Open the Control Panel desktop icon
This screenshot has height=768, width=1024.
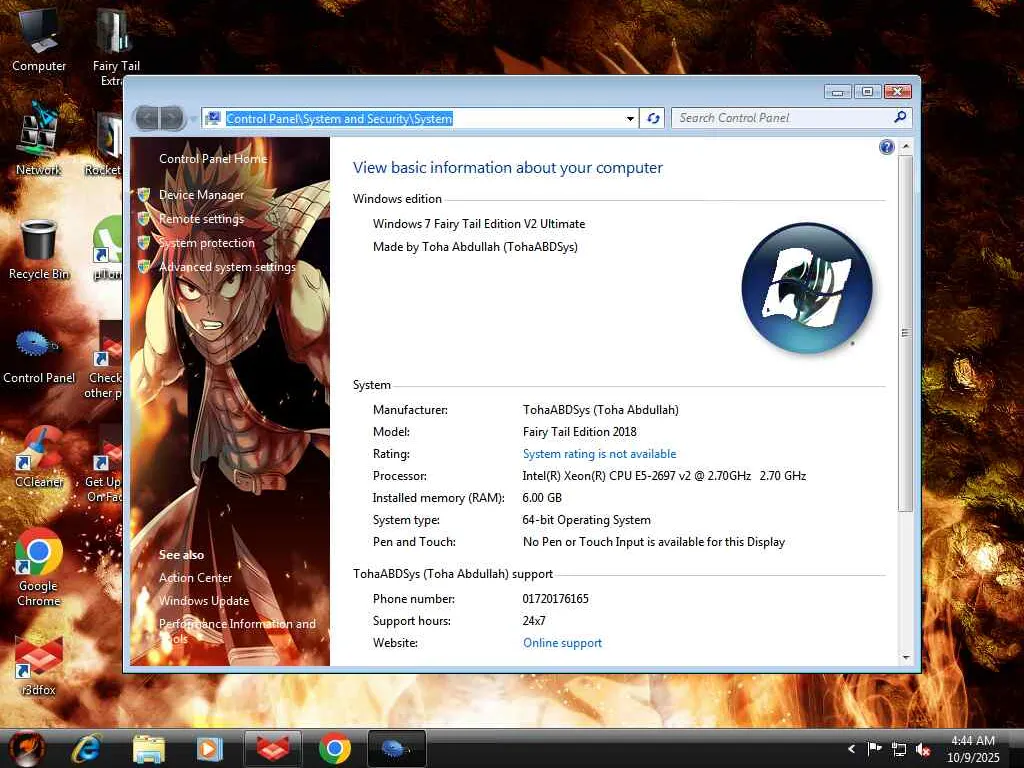coord(39,357)
